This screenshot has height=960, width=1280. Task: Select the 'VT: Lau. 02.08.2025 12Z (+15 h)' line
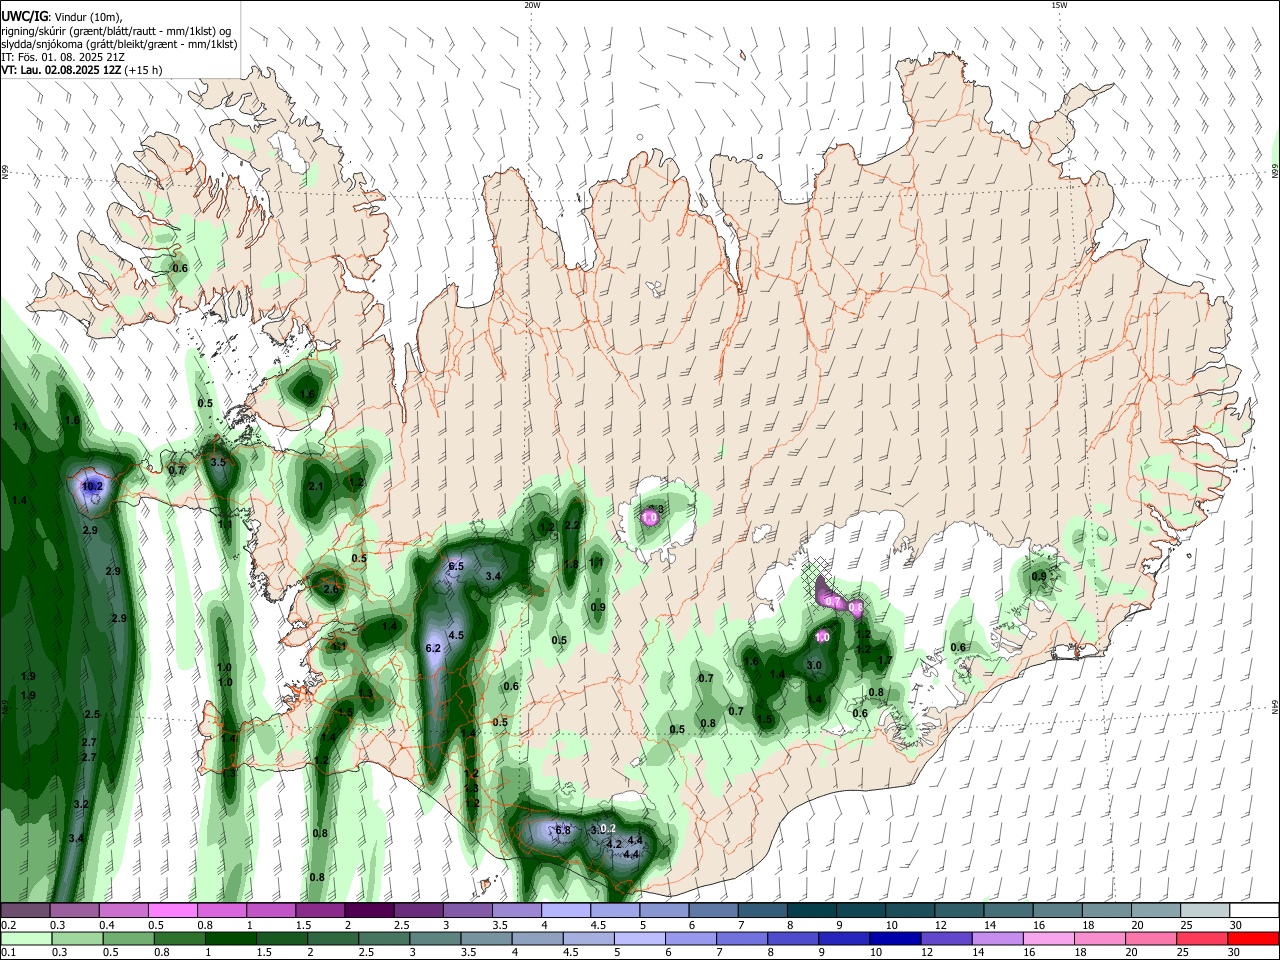click(x=82, y=70)
